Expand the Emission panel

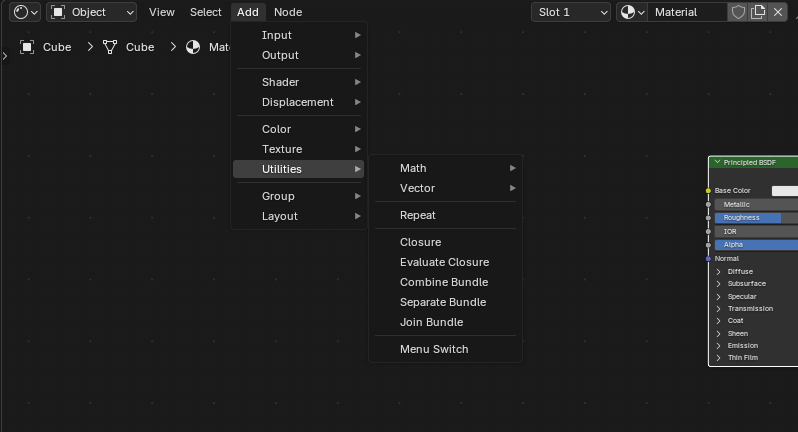pyautogui.click(x=718, y=346)
